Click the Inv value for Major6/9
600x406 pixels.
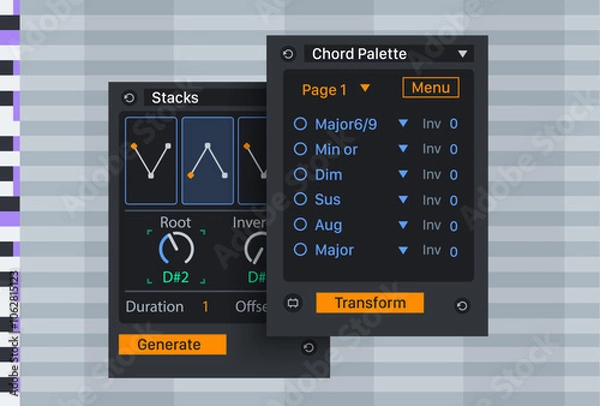click(x=454, y=124)
